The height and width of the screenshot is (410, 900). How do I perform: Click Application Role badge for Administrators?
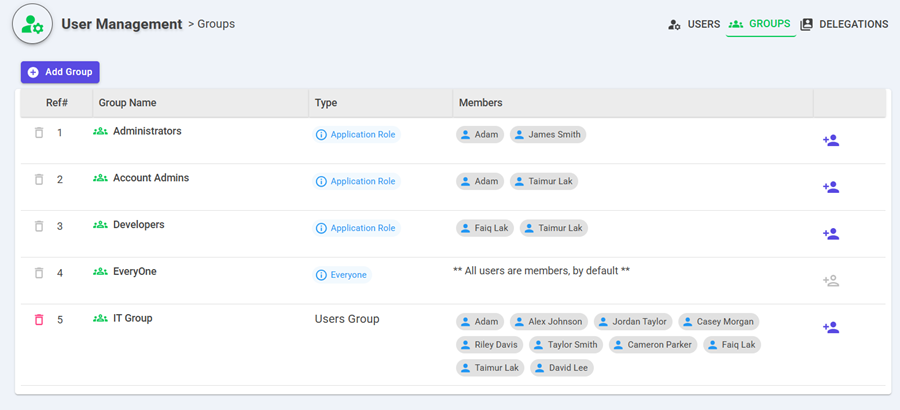coord(356,135)
